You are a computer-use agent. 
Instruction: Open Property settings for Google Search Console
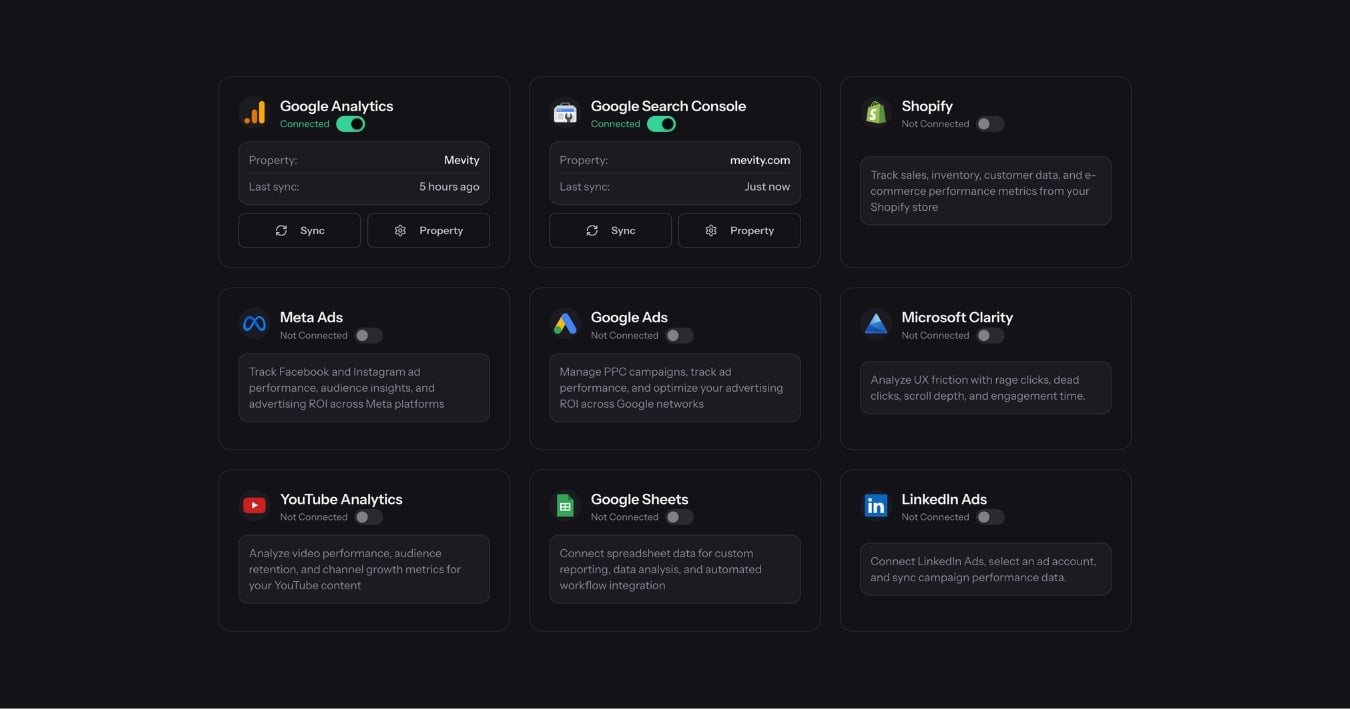[739, 230]
